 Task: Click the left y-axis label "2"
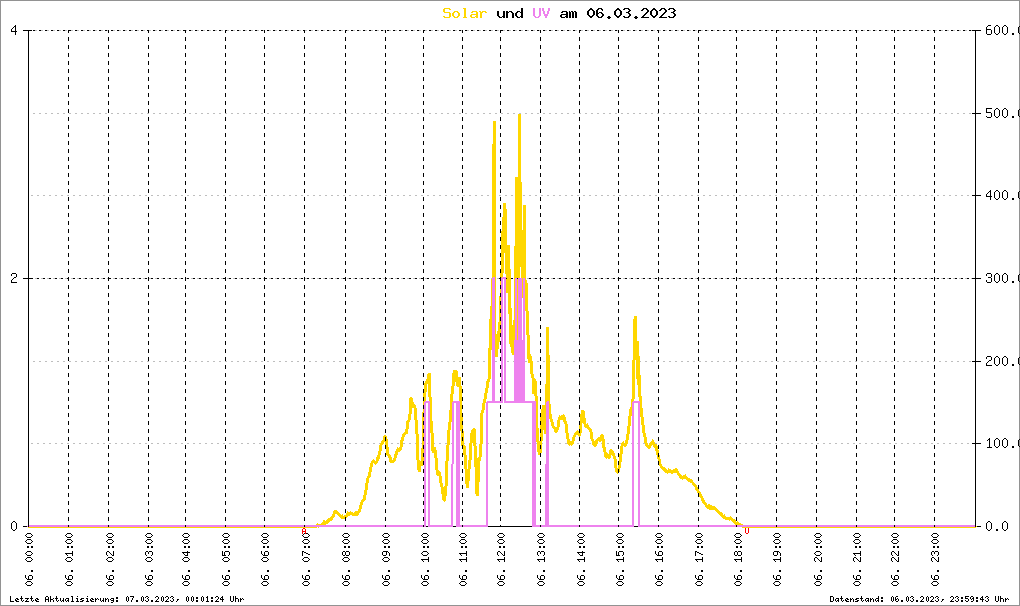[14, 278]
